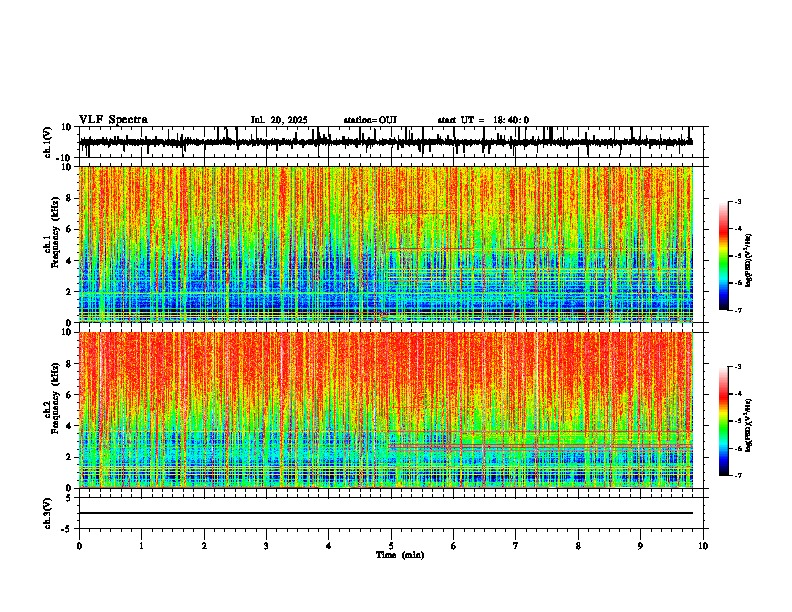This screenshot has width=792, height=612.
Task: Click the time axis tick label '6'
Action: 454,546
